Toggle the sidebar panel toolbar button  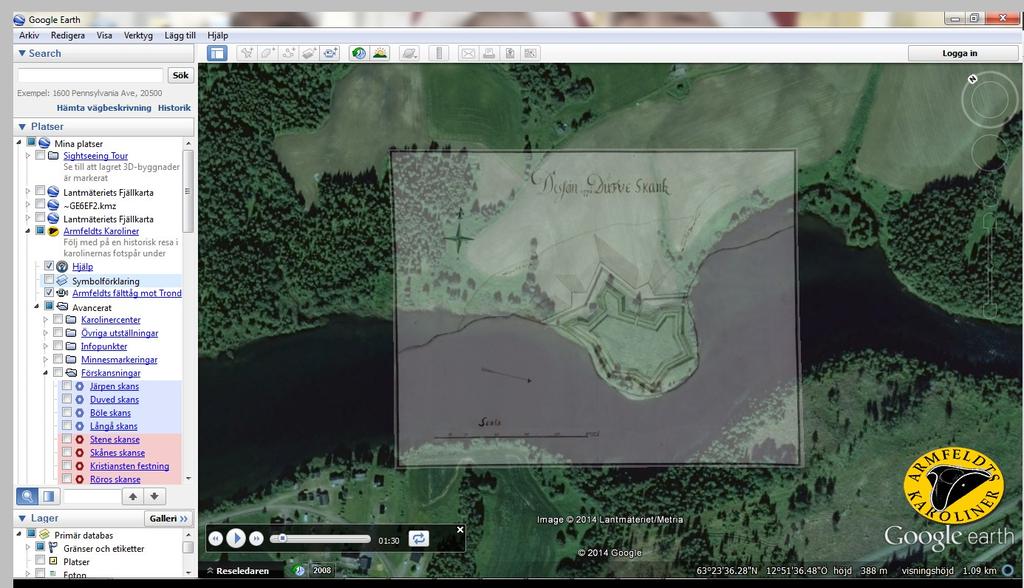217,53
